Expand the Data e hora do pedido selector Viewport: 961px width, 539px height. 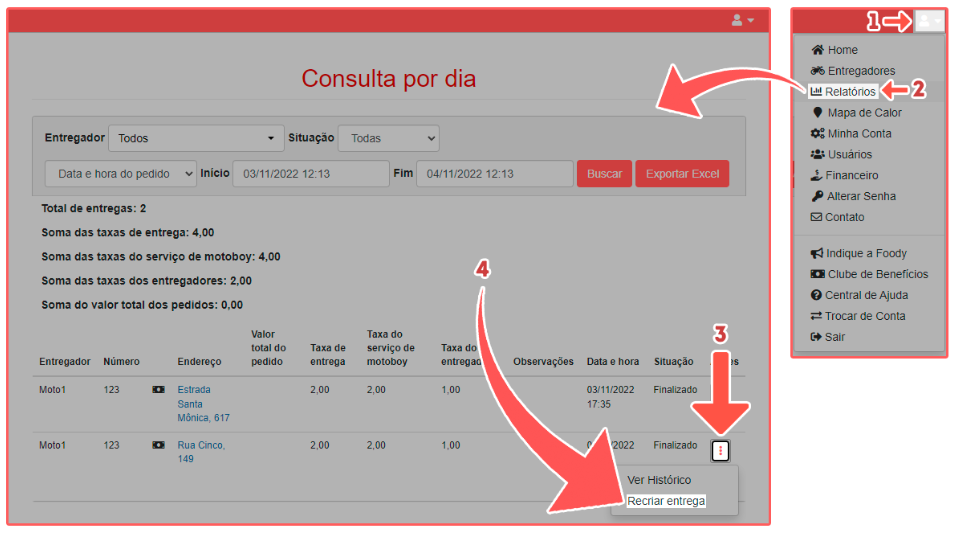(x=120, y=174)
